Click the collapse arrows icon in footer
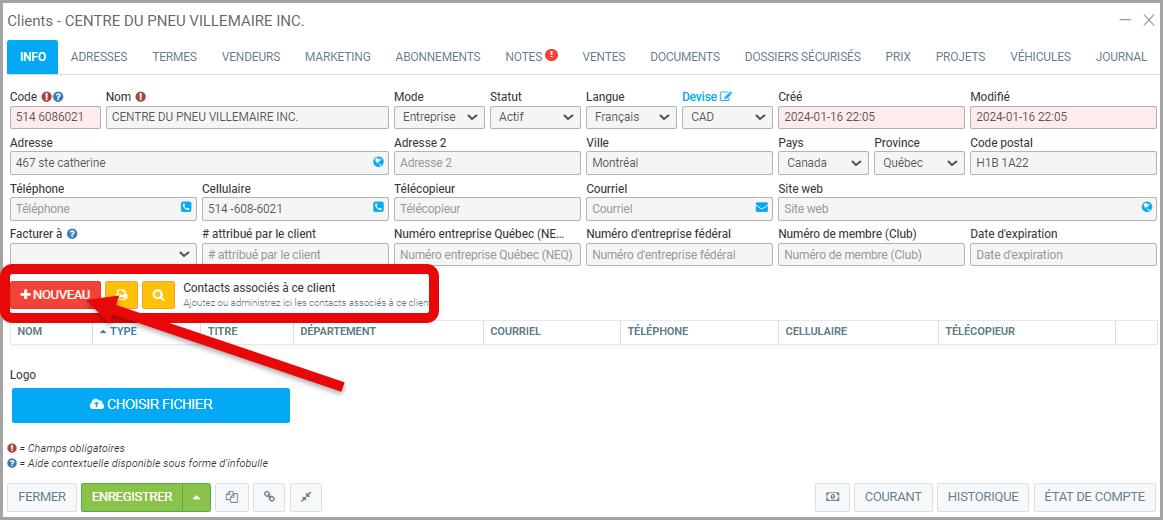The image size is (1163, 520). [304, 497]
